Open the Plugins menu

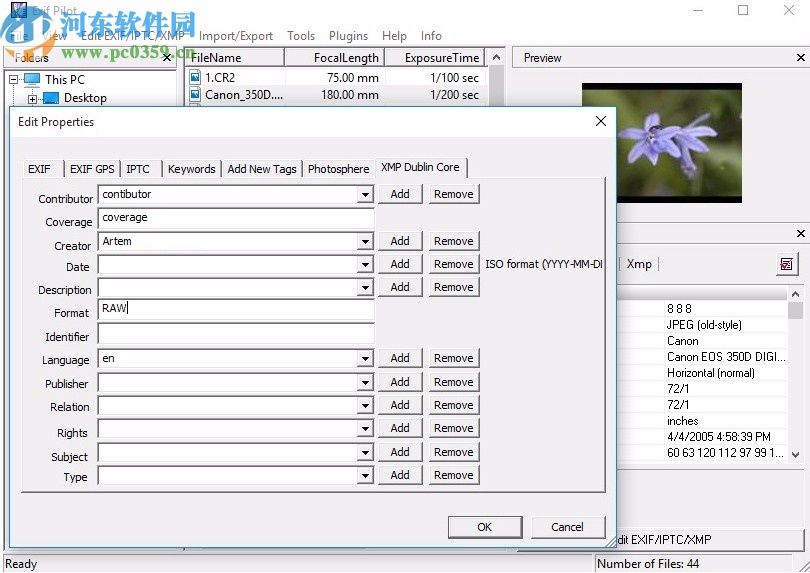(x=348, y=36)
